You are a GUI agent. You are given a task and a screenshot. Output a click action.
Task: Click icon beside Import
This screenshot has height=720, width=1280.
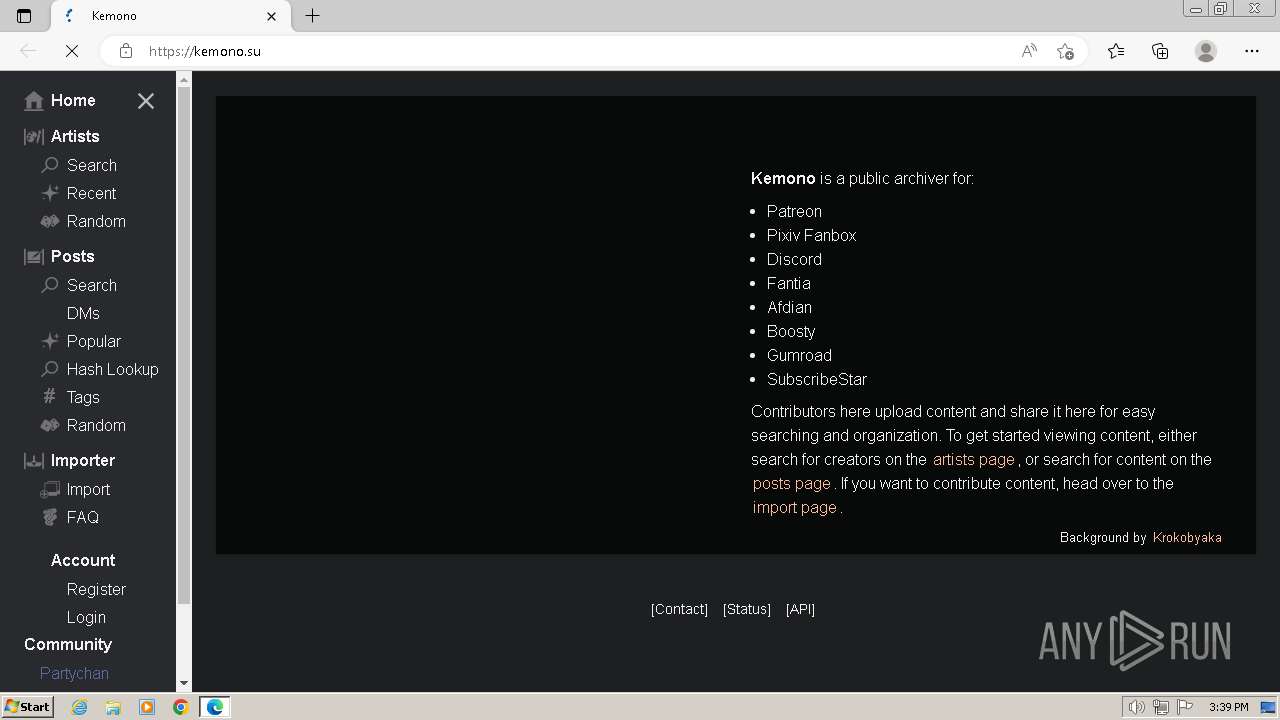[x=49, y=489]
